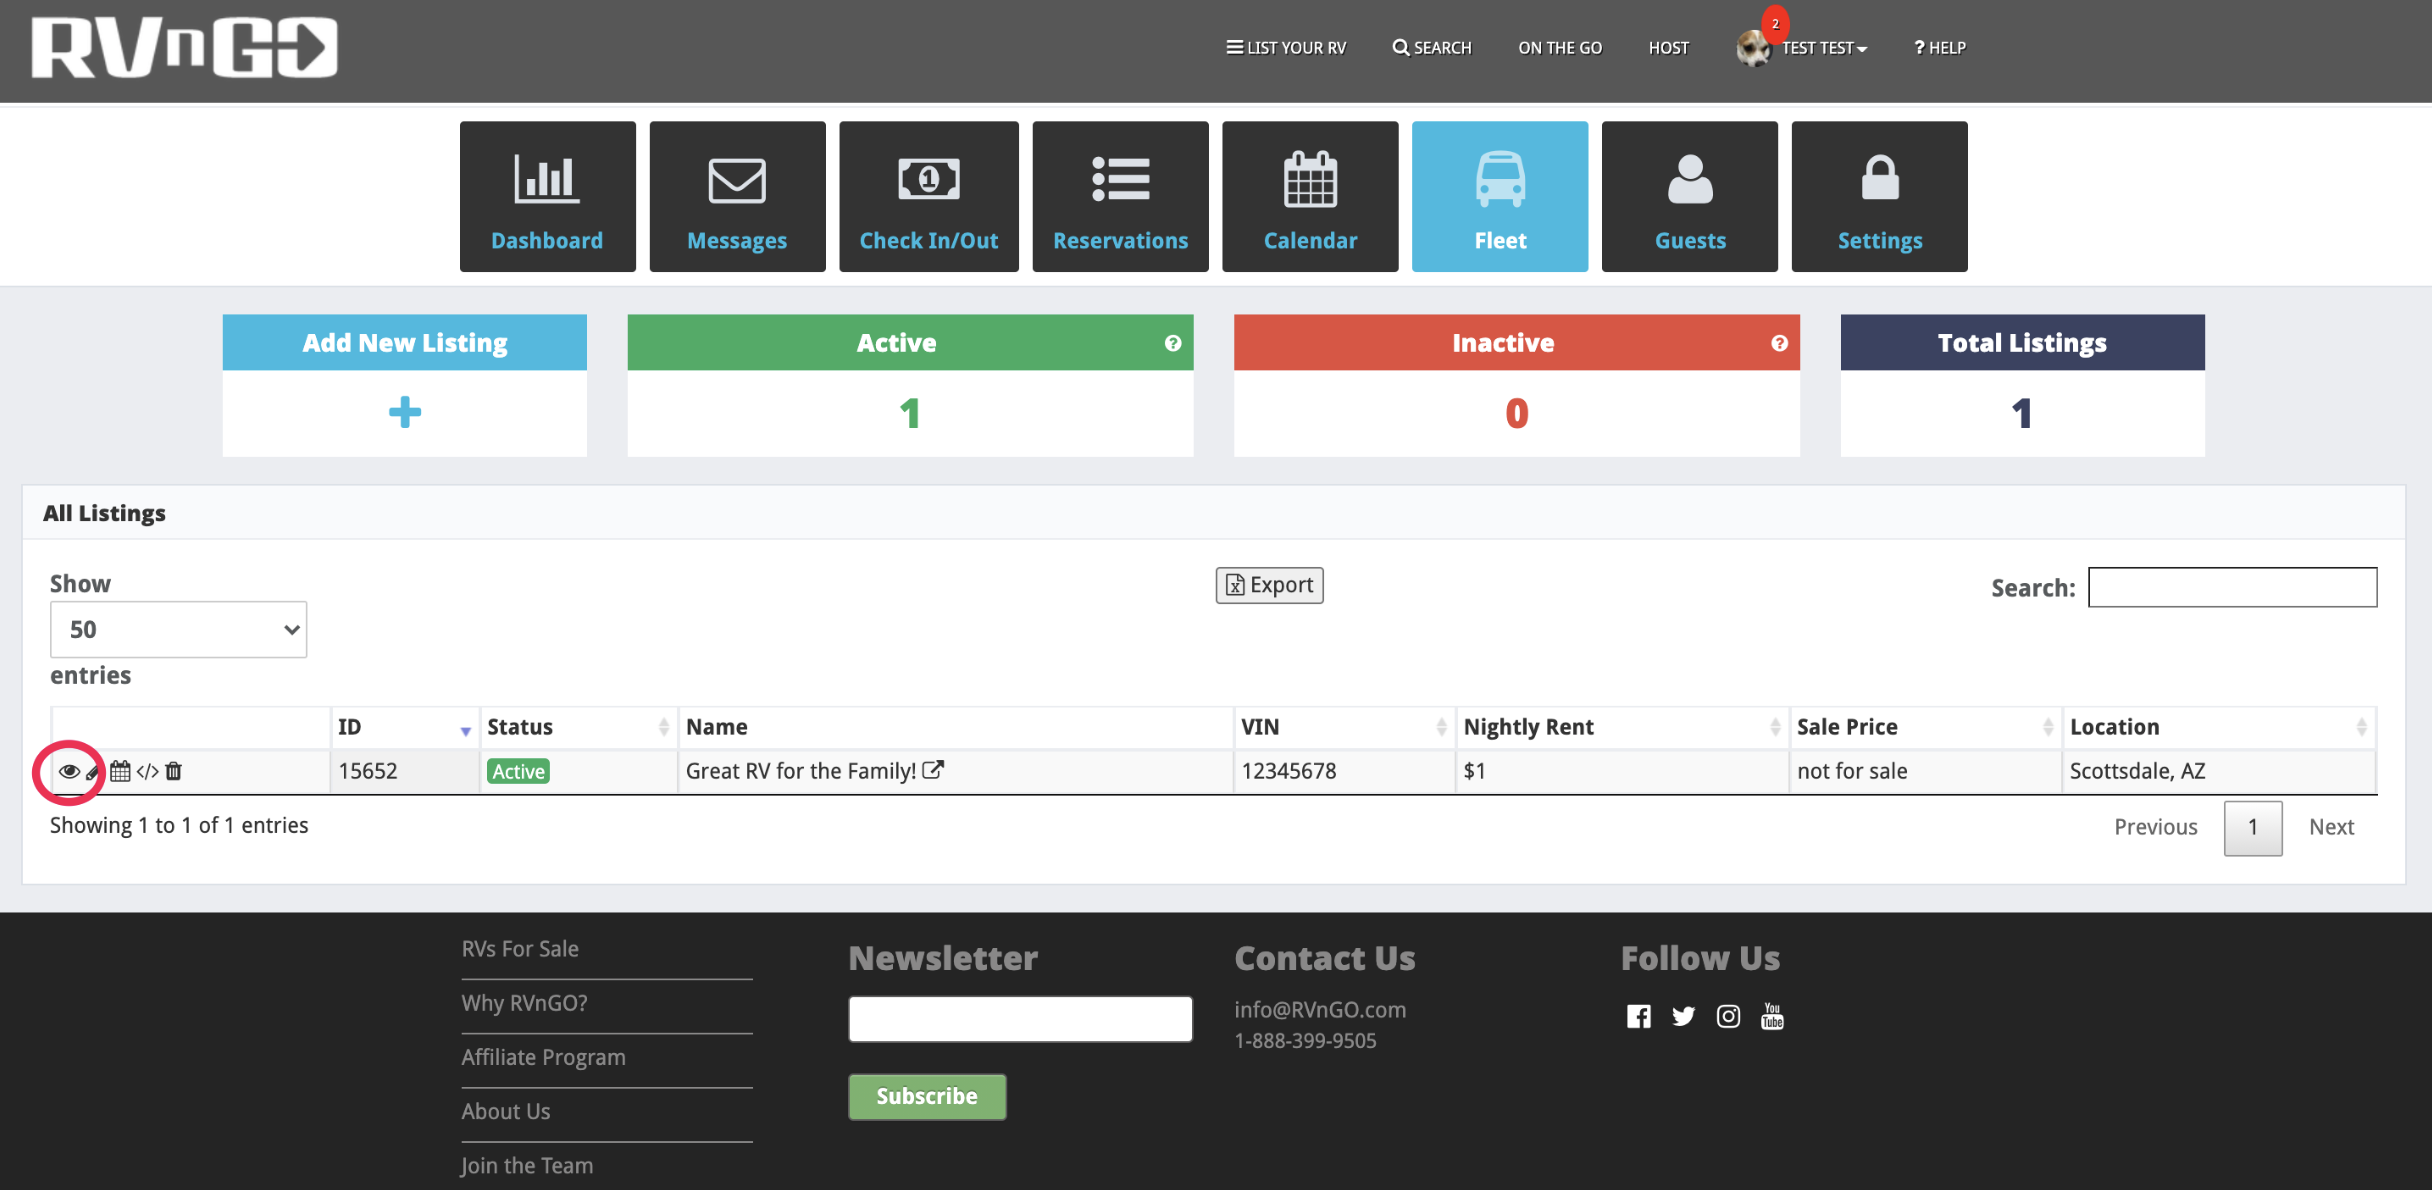
Task: Delete listing 15652 with the trash icon
Action: click(x=174, y=771)
